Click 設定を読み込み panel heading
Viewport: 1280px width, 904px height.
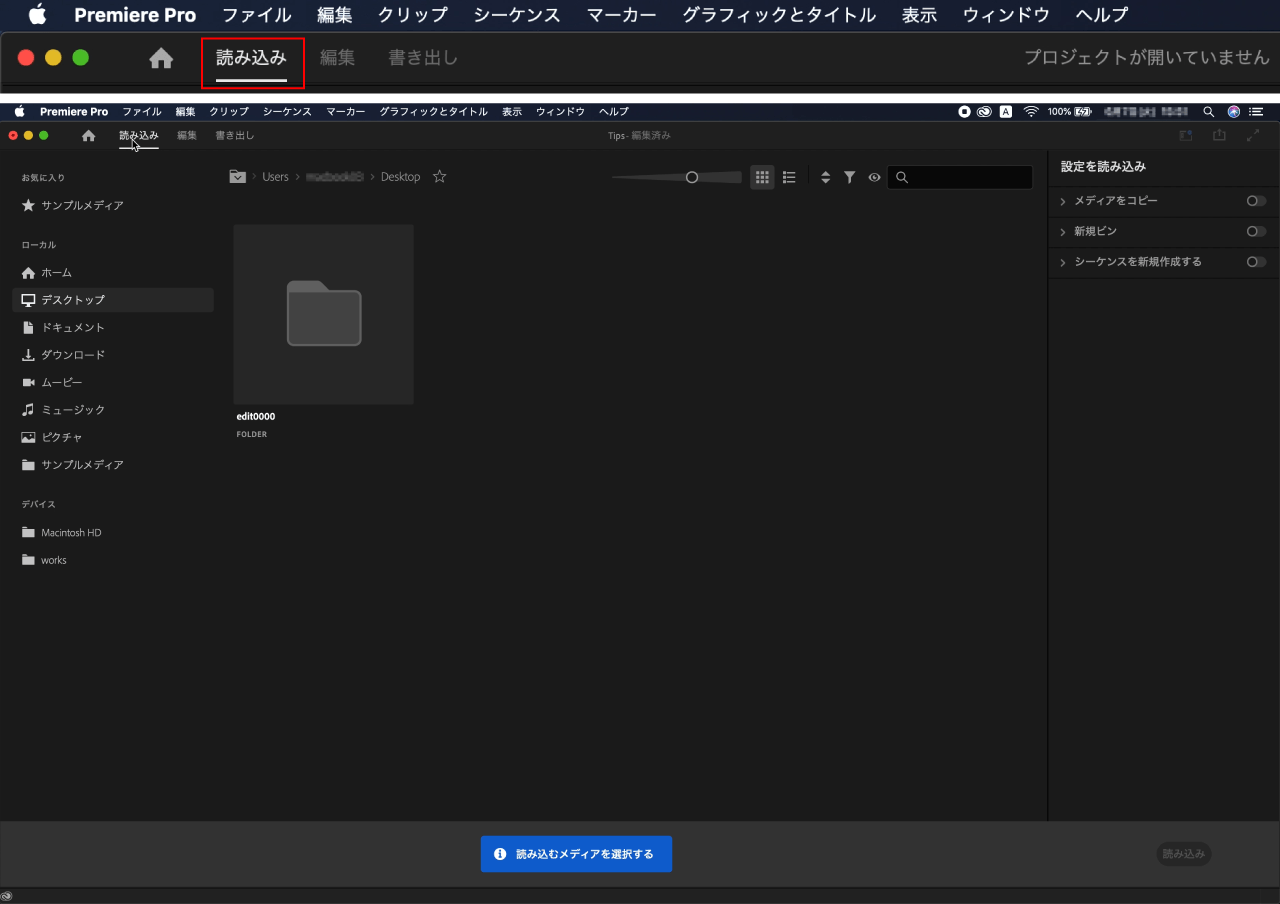pyautogui.click(x=1103, y=167)
